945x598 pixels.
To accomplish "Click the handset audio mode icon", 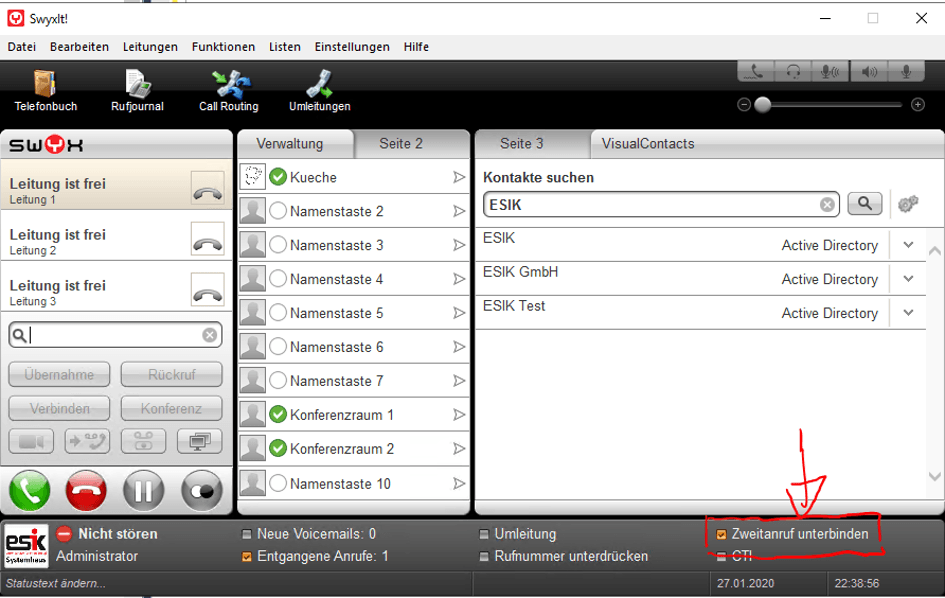I will point(756,72).
